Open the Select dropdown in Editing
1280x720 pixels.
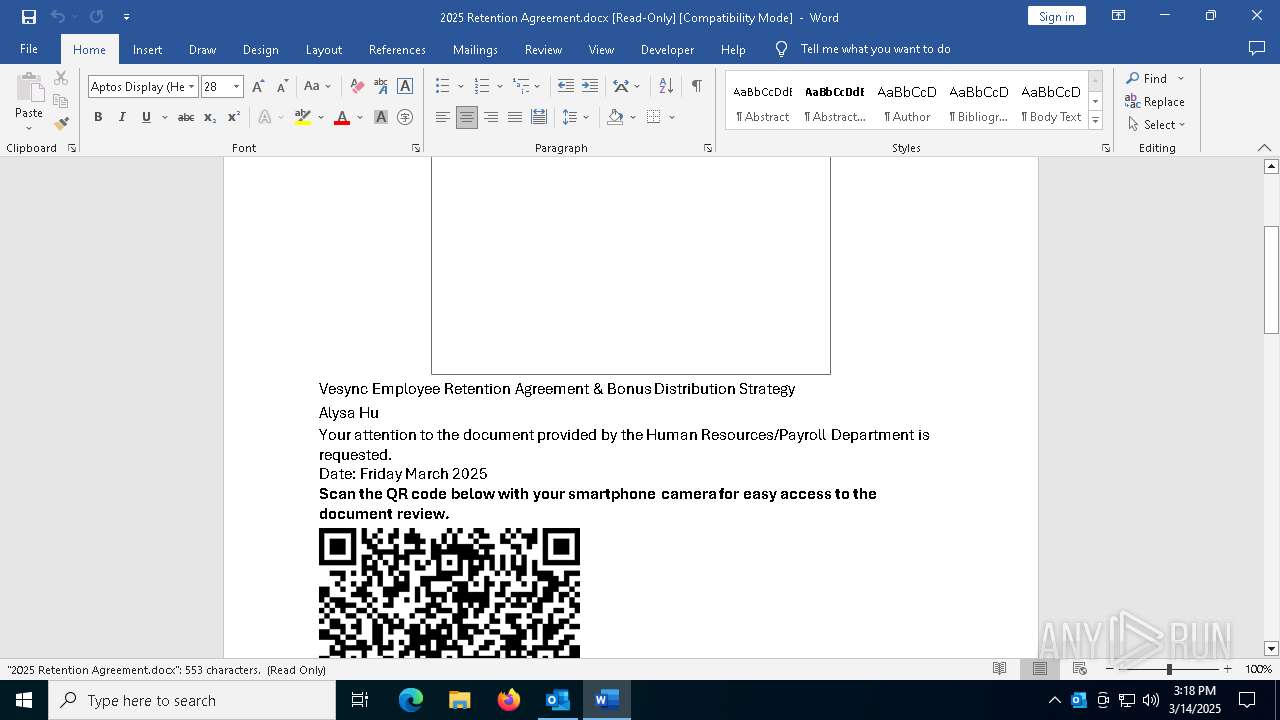point(1156,125)
